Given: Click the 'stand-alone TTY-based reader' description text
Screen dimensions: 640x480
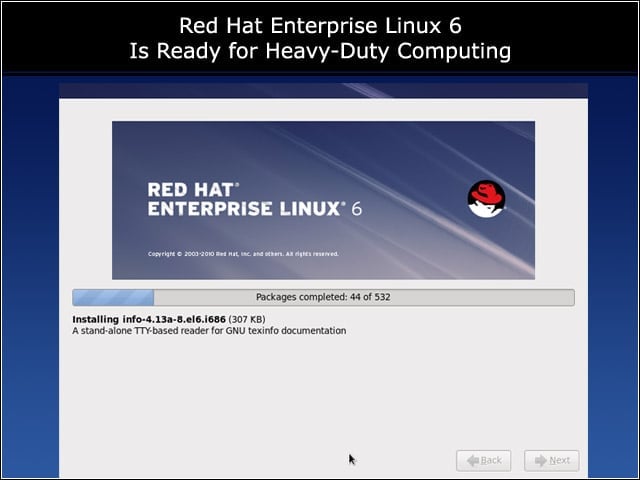Looking at the screenshot, I should point(209,331).
